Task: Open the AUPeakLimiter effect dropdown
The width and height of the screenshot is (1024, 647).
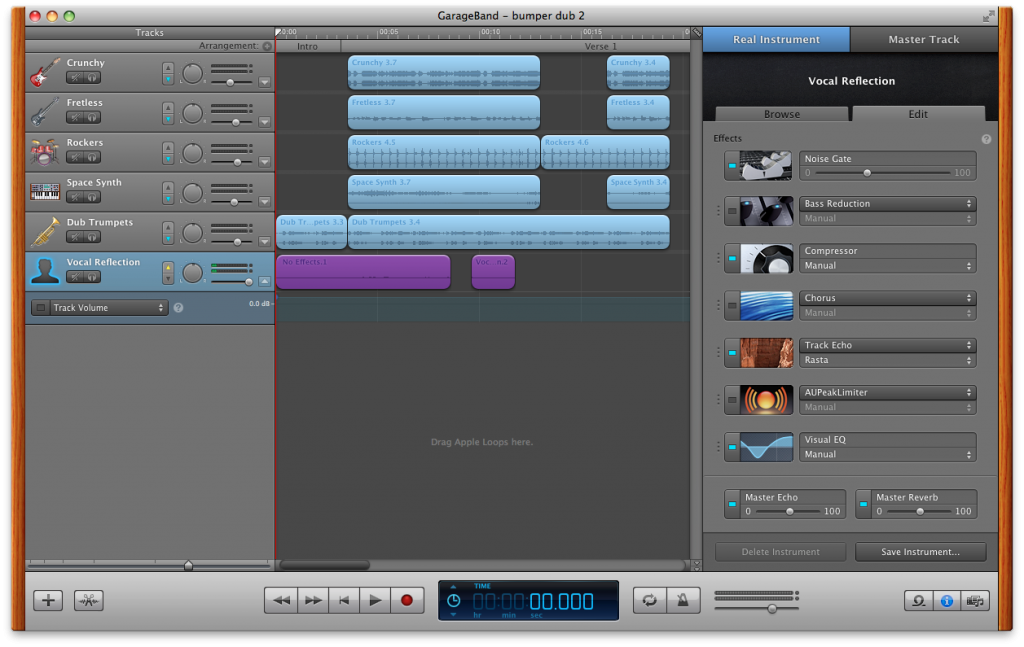Action: pos(888,392)
